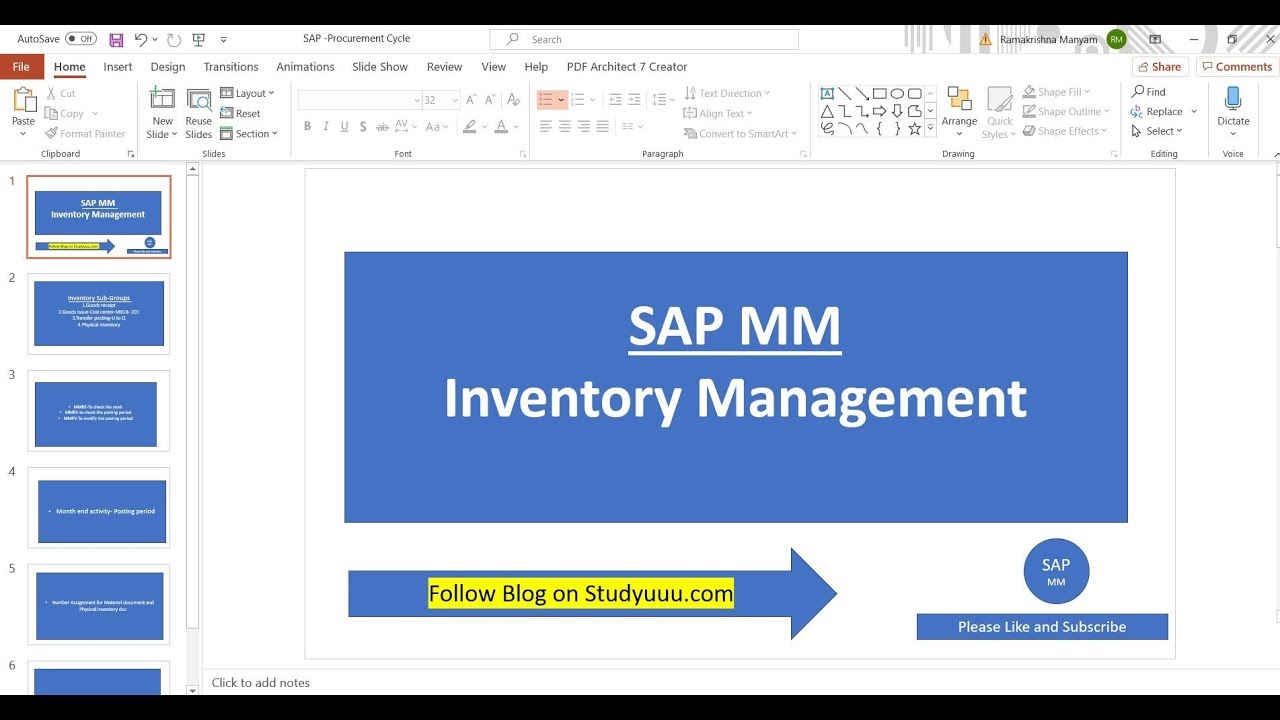This screenshot has width=1280, height=720.
Task: Switch to Design tab
Action: [x=168, y=67]
